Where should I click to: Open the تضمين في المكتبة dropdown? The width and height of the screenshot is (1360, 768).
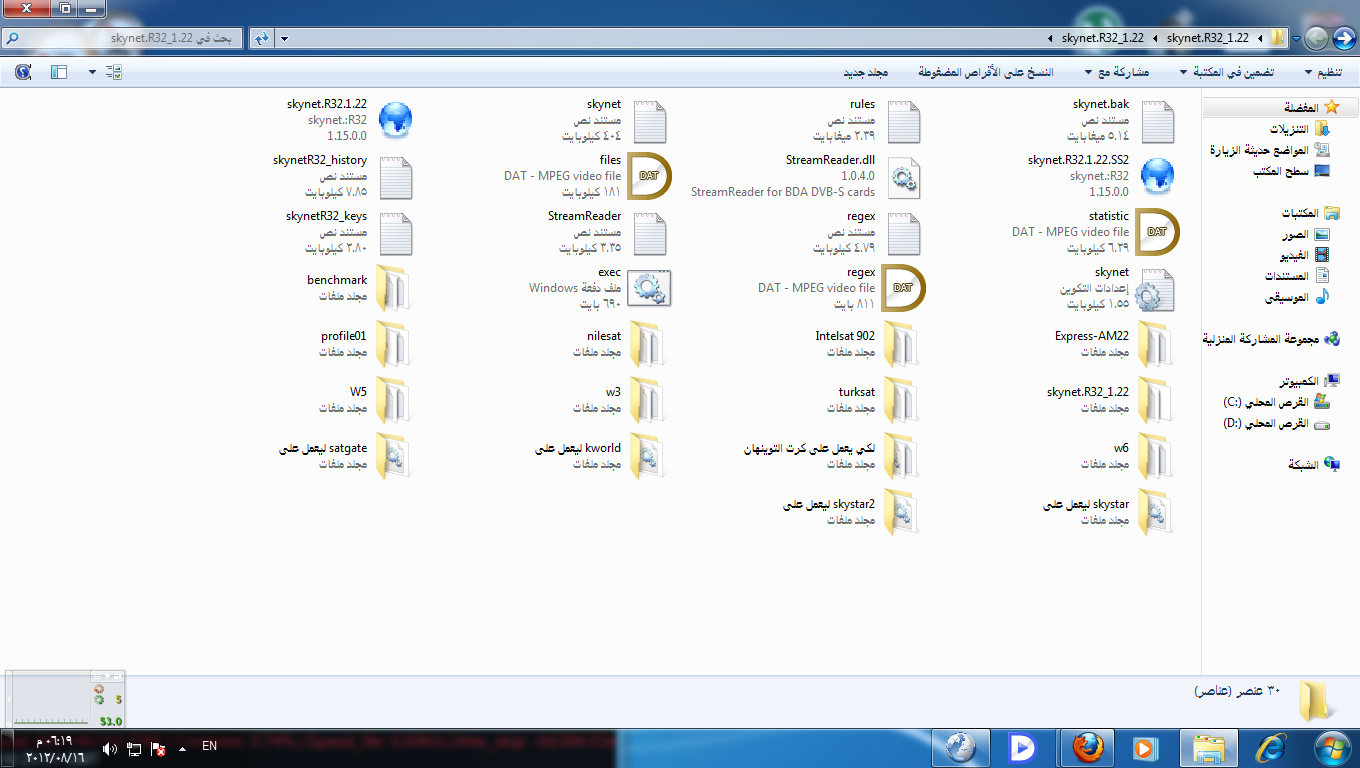click(1227, 73)
